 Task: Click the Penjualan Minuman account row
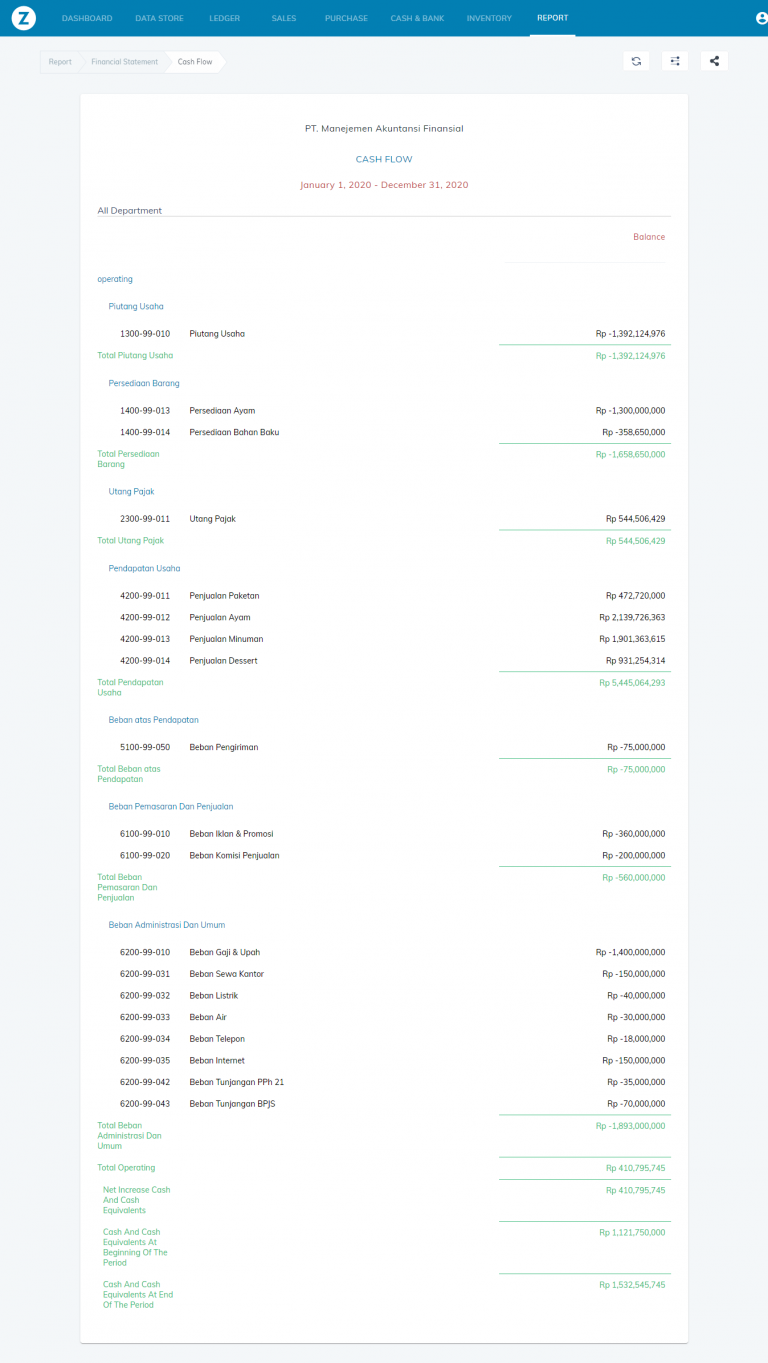coord(224,639)
